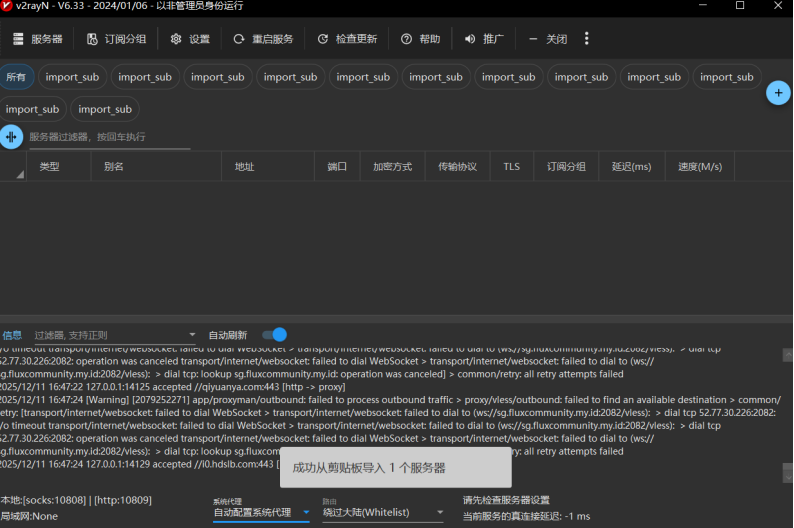The width and height of the screenshot is (794, 528).
Task: Click the 检查更新 check update icon
Action: pyautogui.click(x=323, y=39)
